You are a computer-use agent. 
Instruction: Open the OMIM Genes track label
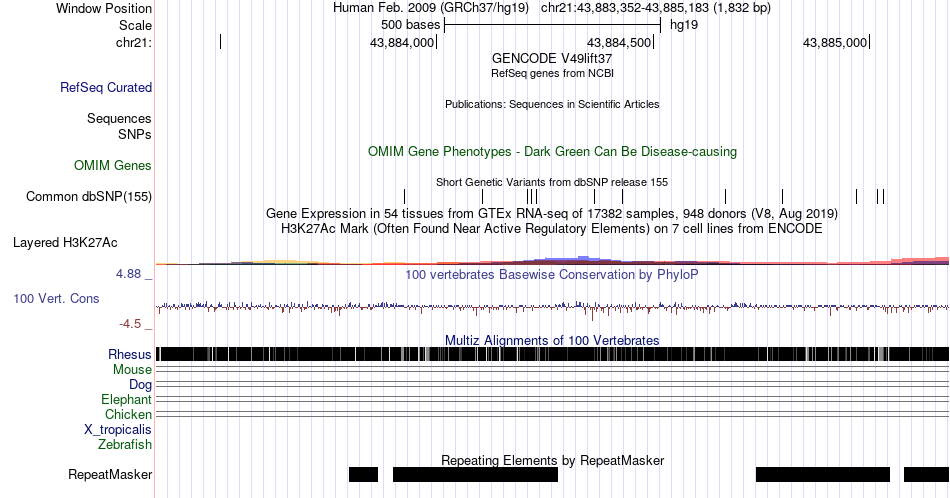(x=112, y=165)
